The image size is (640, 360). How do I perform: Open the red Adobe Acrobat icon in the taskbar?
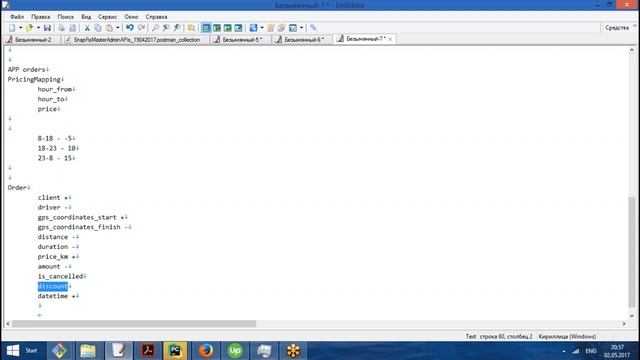tap(147, 351)
